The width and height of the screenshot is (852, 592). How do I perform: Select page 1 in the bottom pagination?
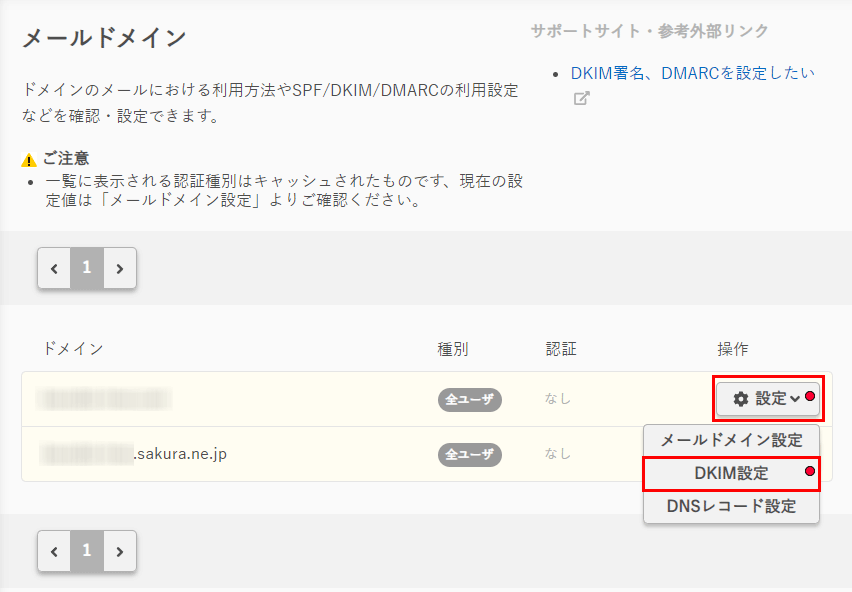tap(87, 551)
